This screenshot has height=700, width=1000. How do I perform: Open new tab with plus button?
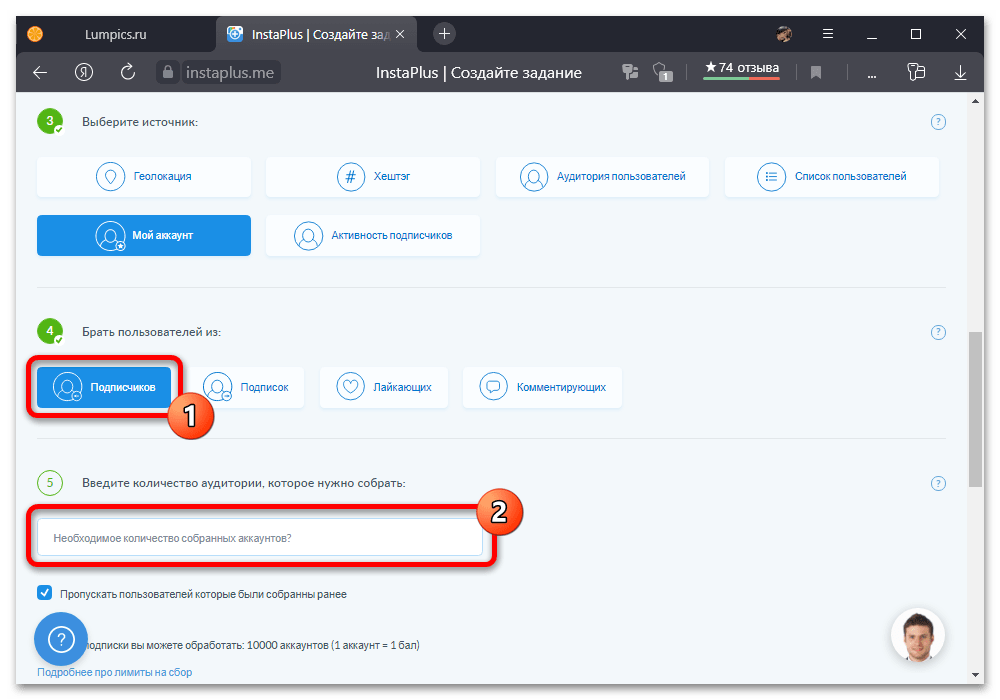(x=445, y=33)
